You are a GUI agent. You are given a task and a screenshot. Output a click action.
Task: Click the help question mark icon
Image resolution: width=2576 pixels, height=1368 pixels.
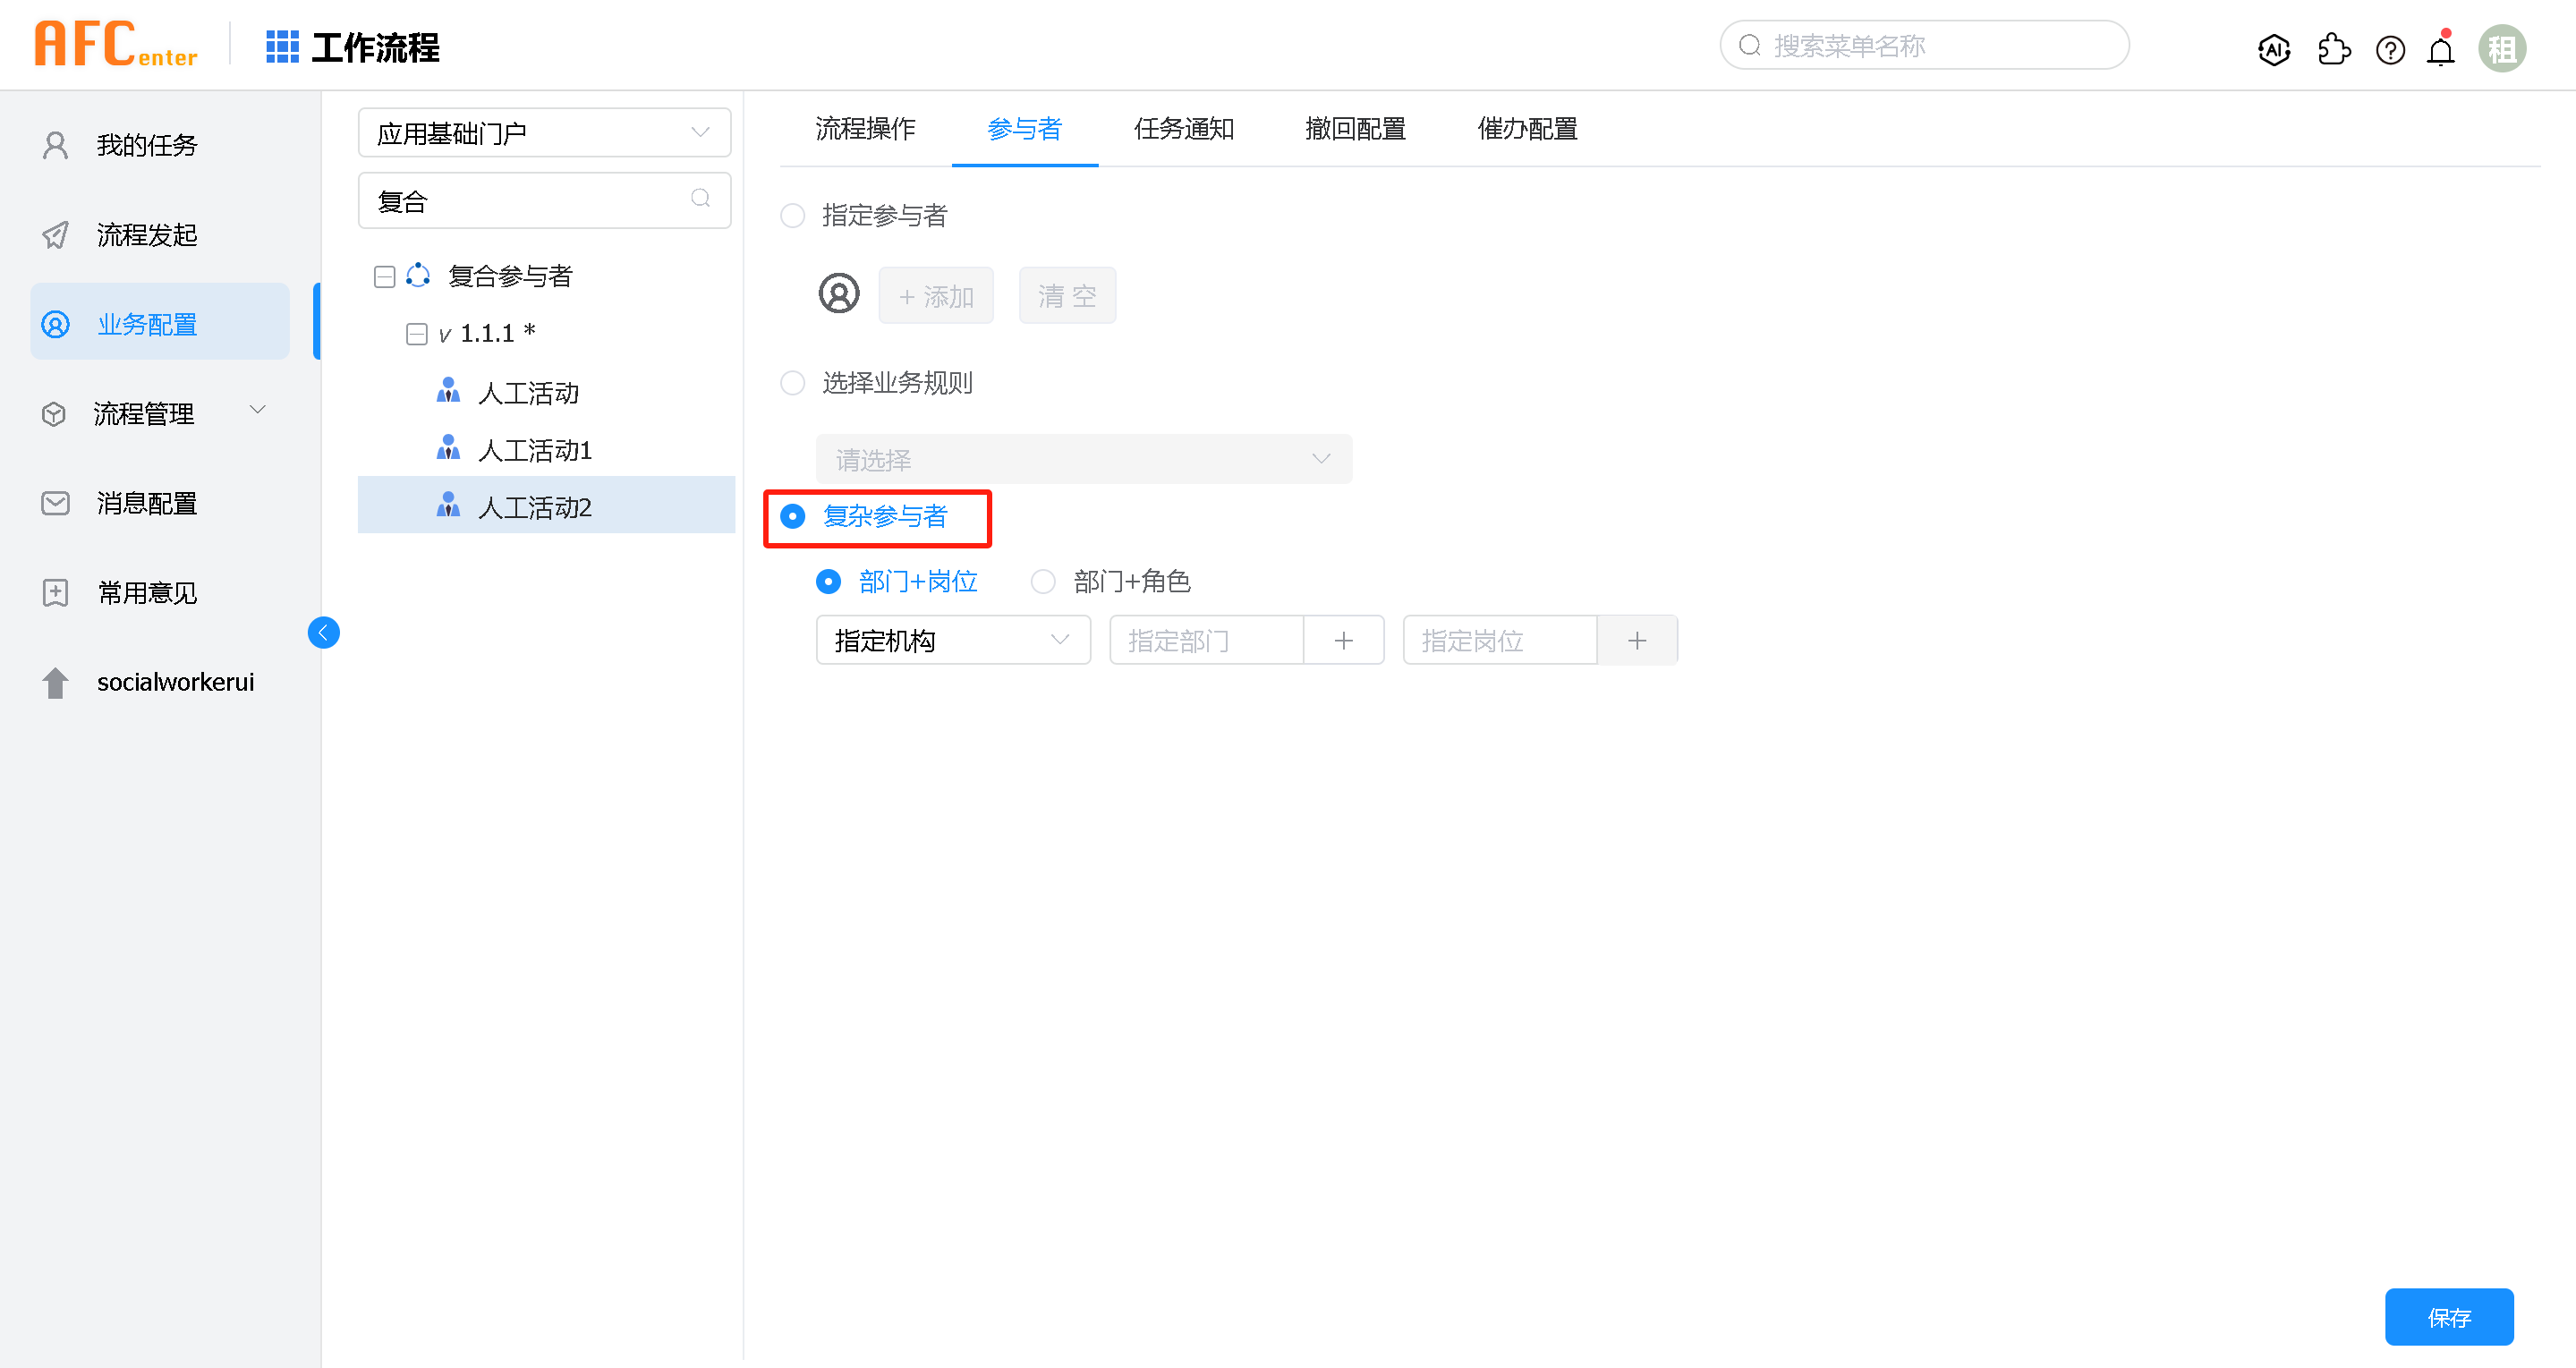(2390, 49)
